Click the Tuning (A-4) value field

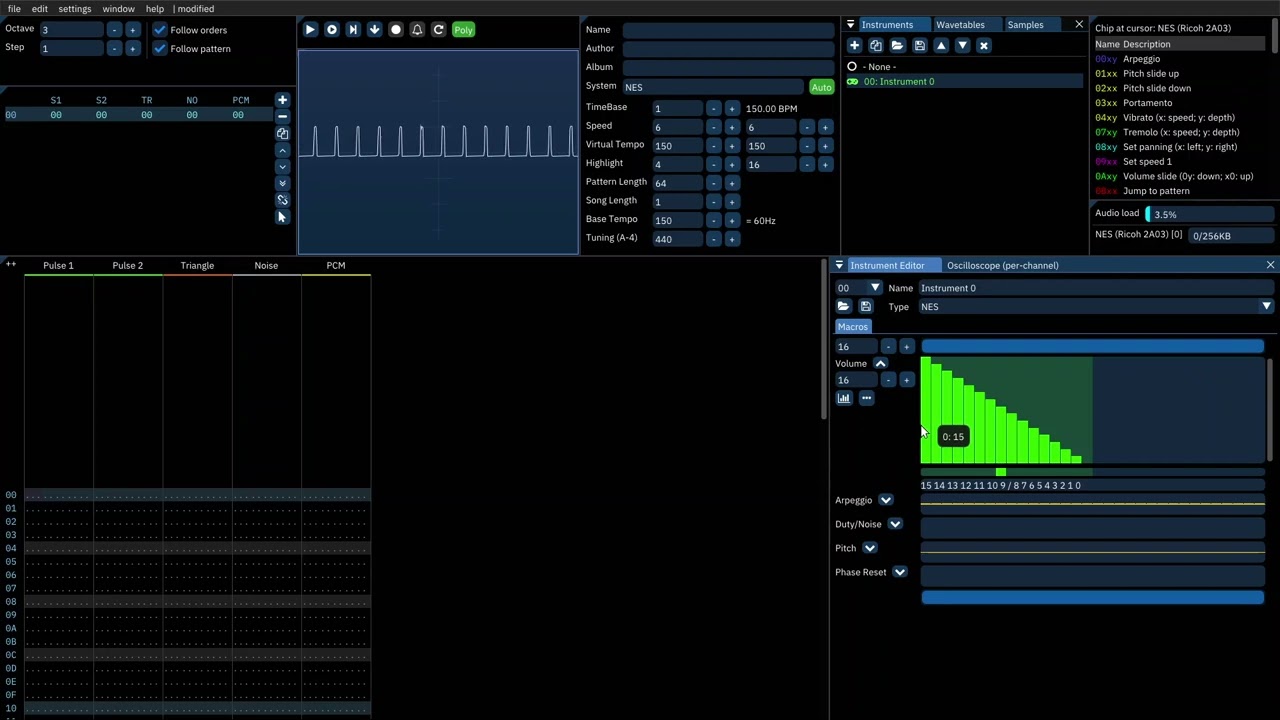(676, 239)
